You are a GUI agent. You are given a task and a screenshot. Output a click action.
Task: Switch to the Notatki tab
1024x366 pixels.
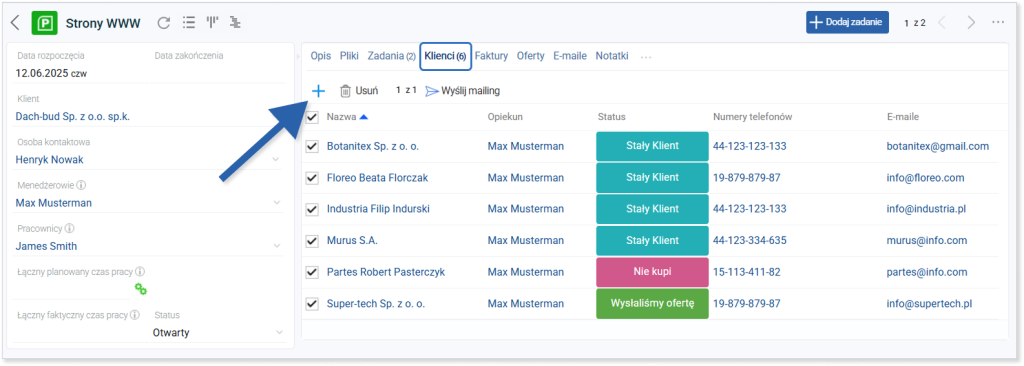pyautogui.click(x=612, y=56)
